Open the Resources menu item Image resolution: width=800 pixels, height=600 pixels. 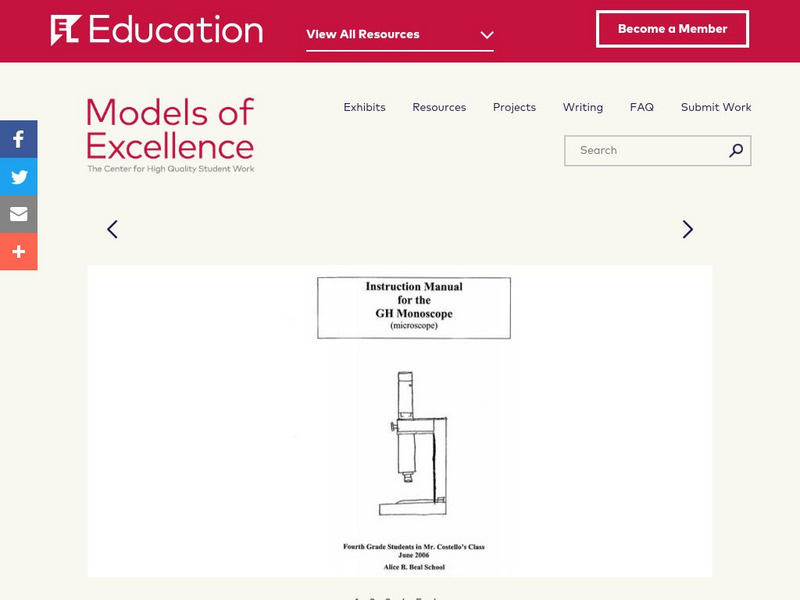pyautogui.click(x=439, y=107)
